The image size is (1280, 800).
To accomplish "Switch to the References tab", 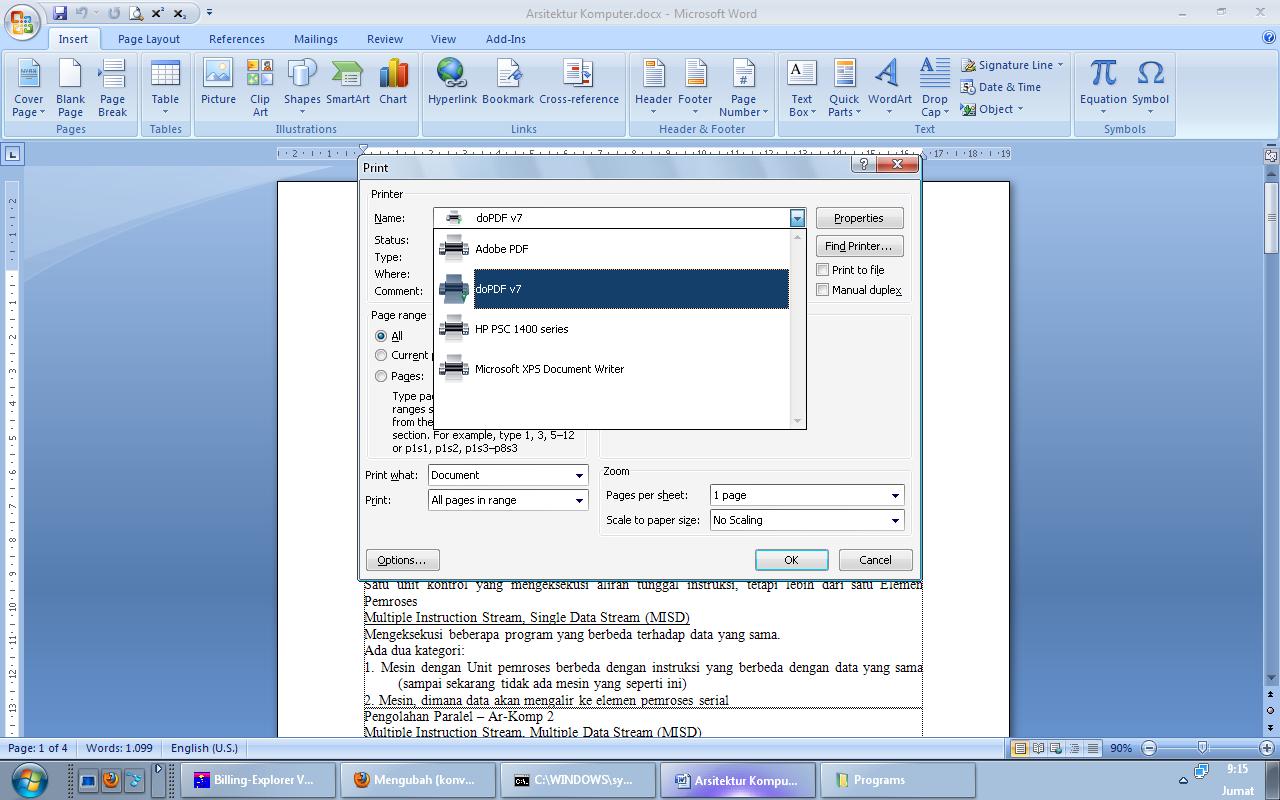I will (237, 39).
